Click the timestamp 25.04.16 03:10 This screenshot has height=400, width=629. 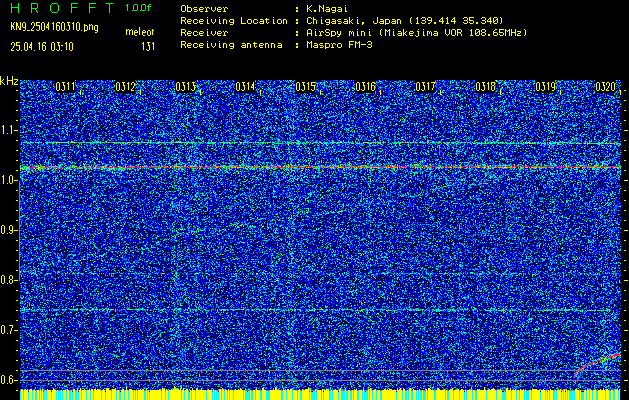coord(42,47)
